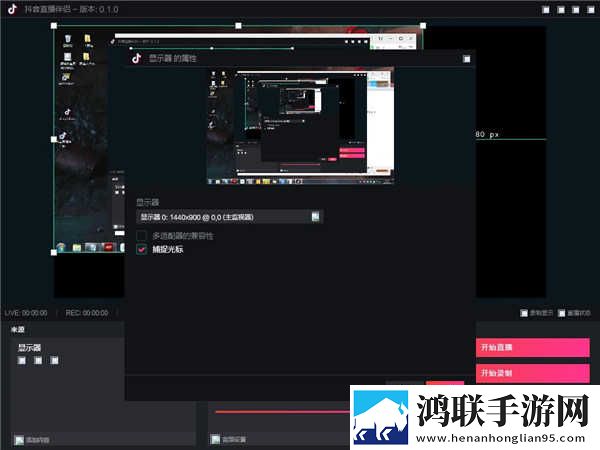Click the bottom-left selection handle of the captured source

(54, 252)
